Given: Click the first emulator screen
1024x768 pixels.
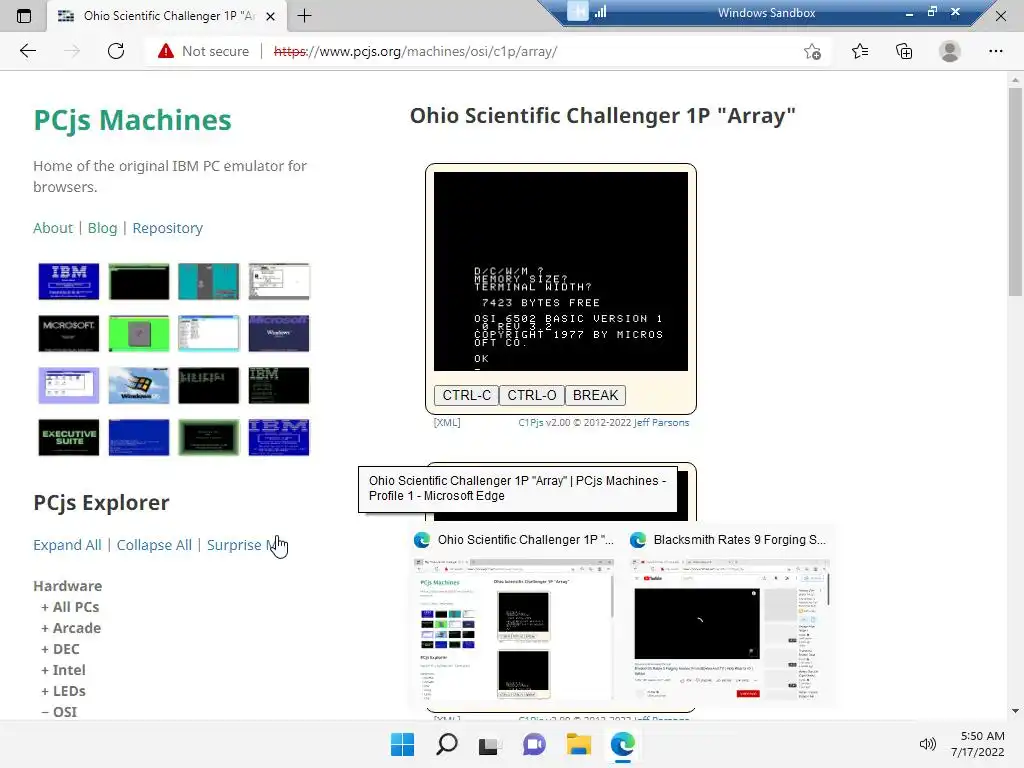Looking at the screenshot, I should (x=560, y=271).
